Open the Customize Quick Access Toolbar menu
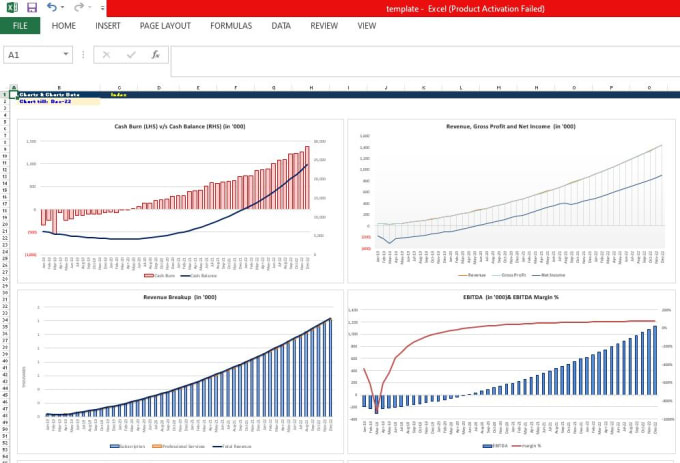The height and width of the screenshot is (463, 680). click(x=102, y=8)
